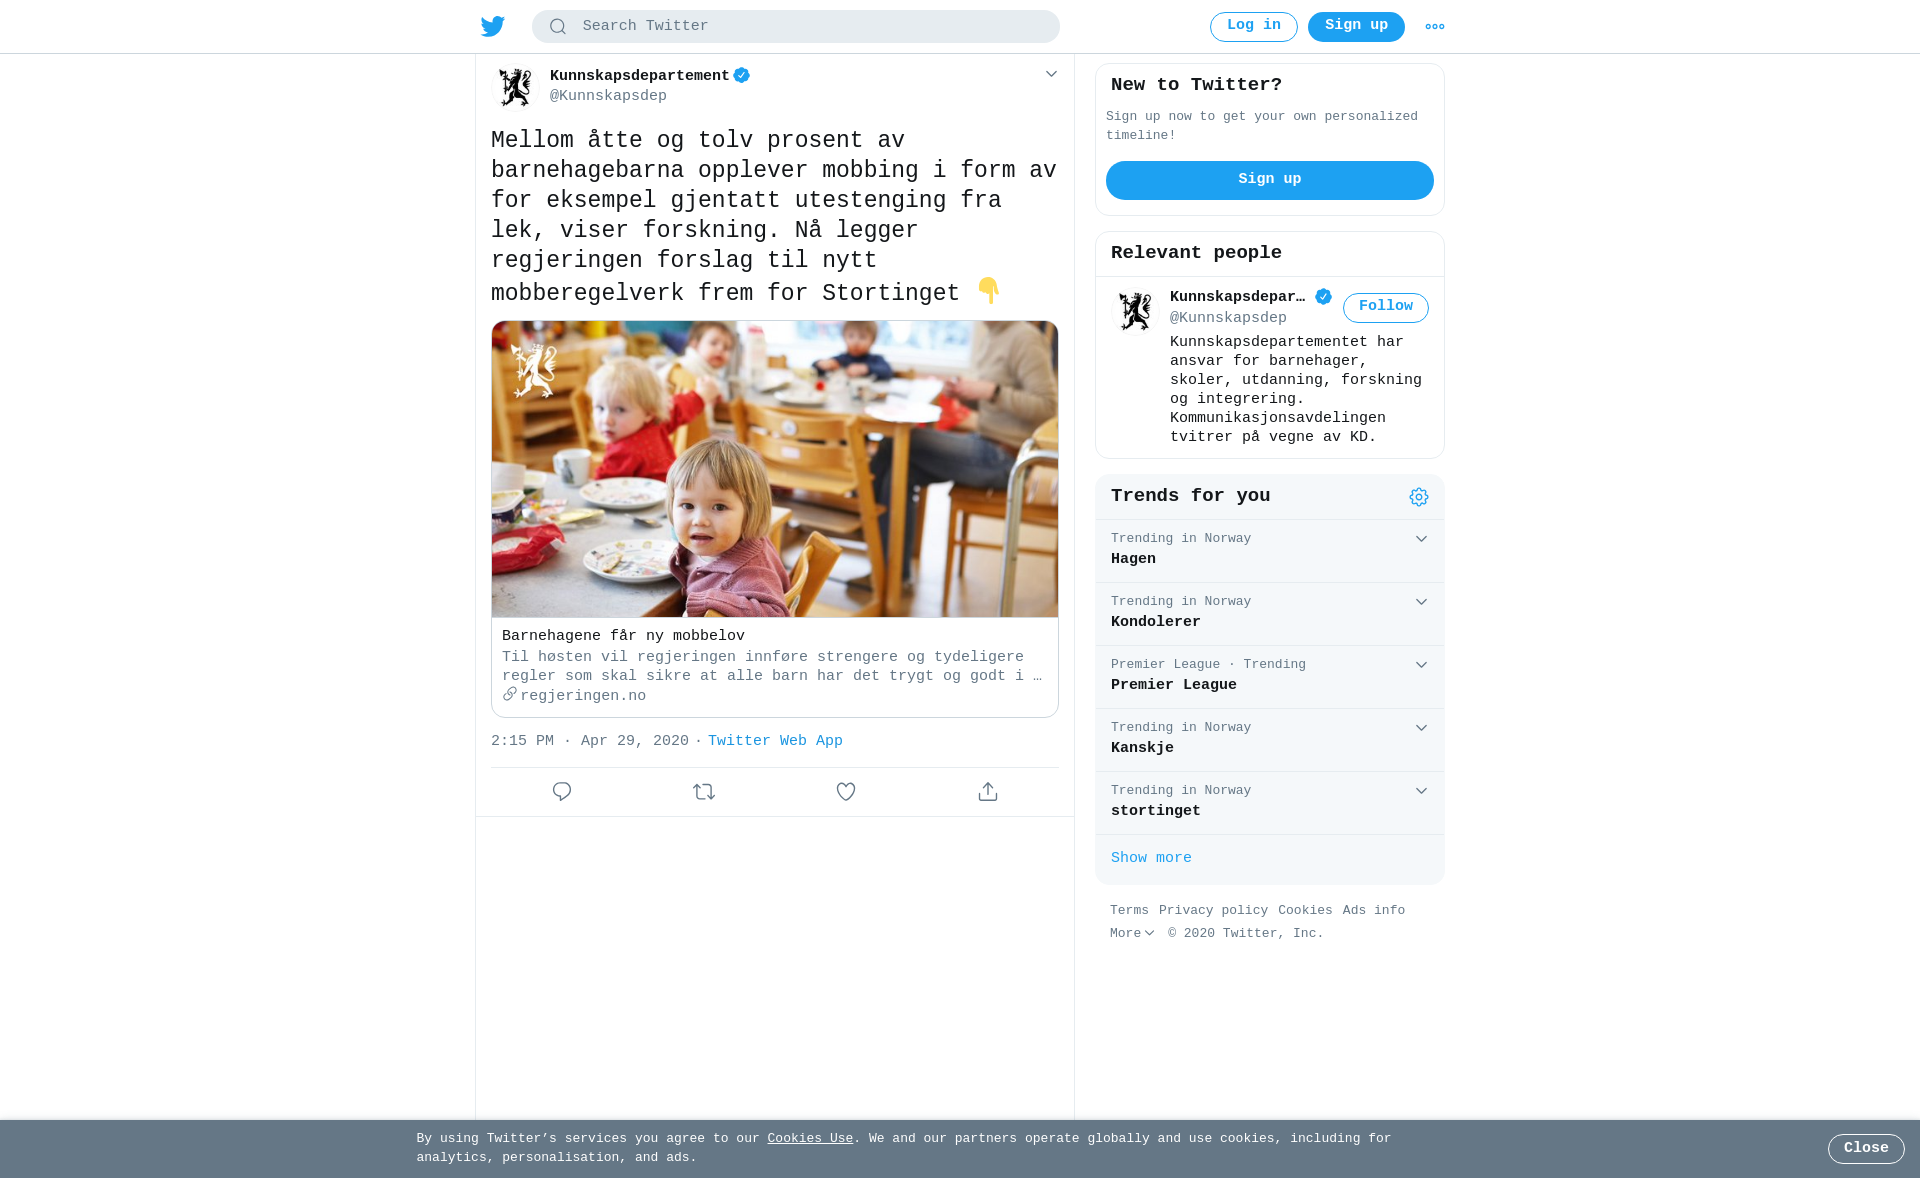
Task: Open the Kondolerer trending topic
Action: (x=1270, y=614)
